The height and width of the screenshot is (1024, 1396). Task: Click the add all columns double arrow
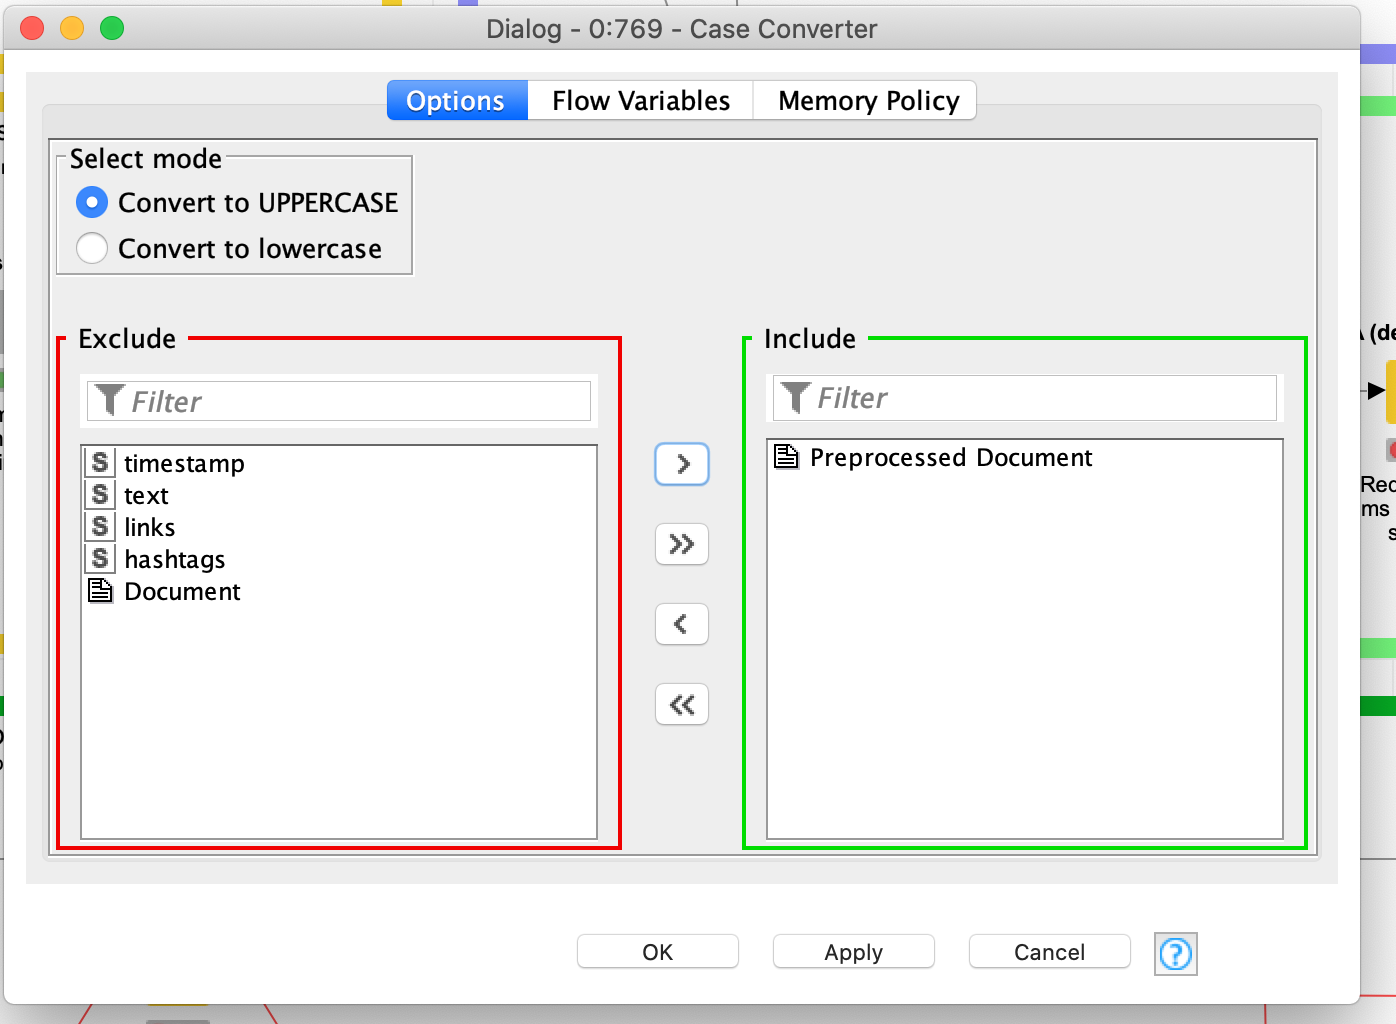(682, 544)
